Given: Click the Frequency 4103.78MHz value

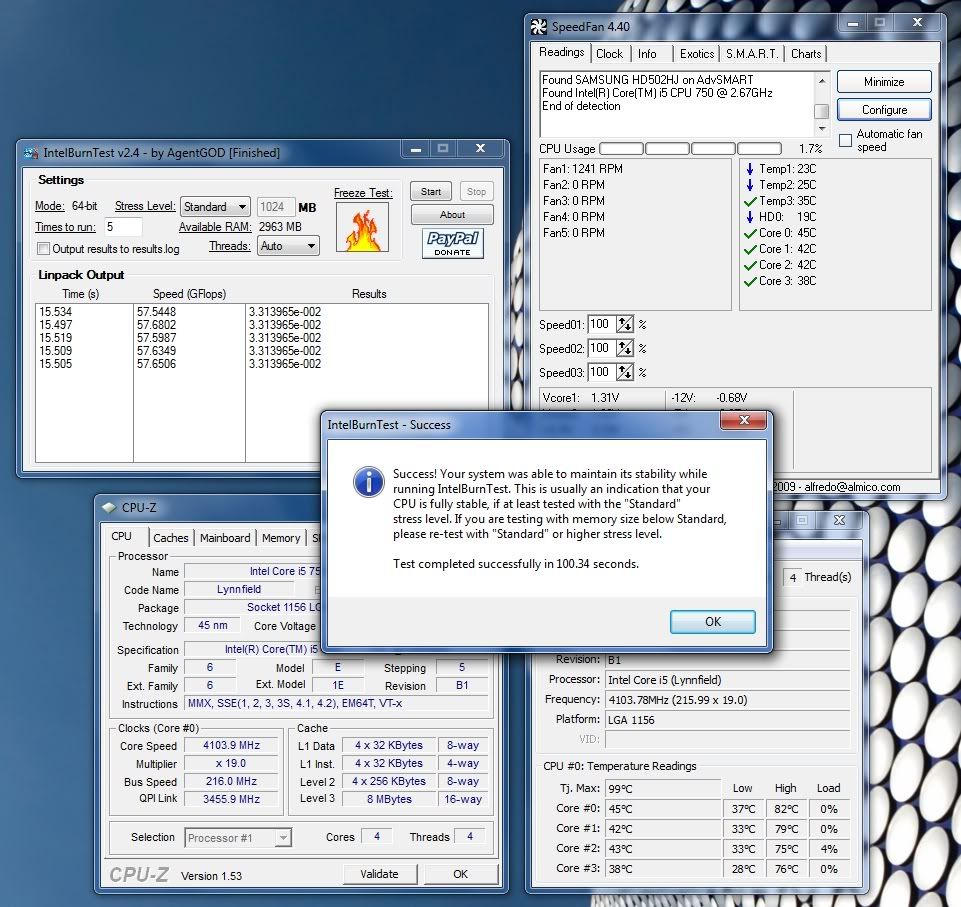Looking at the screenshot, I should 727,700.
